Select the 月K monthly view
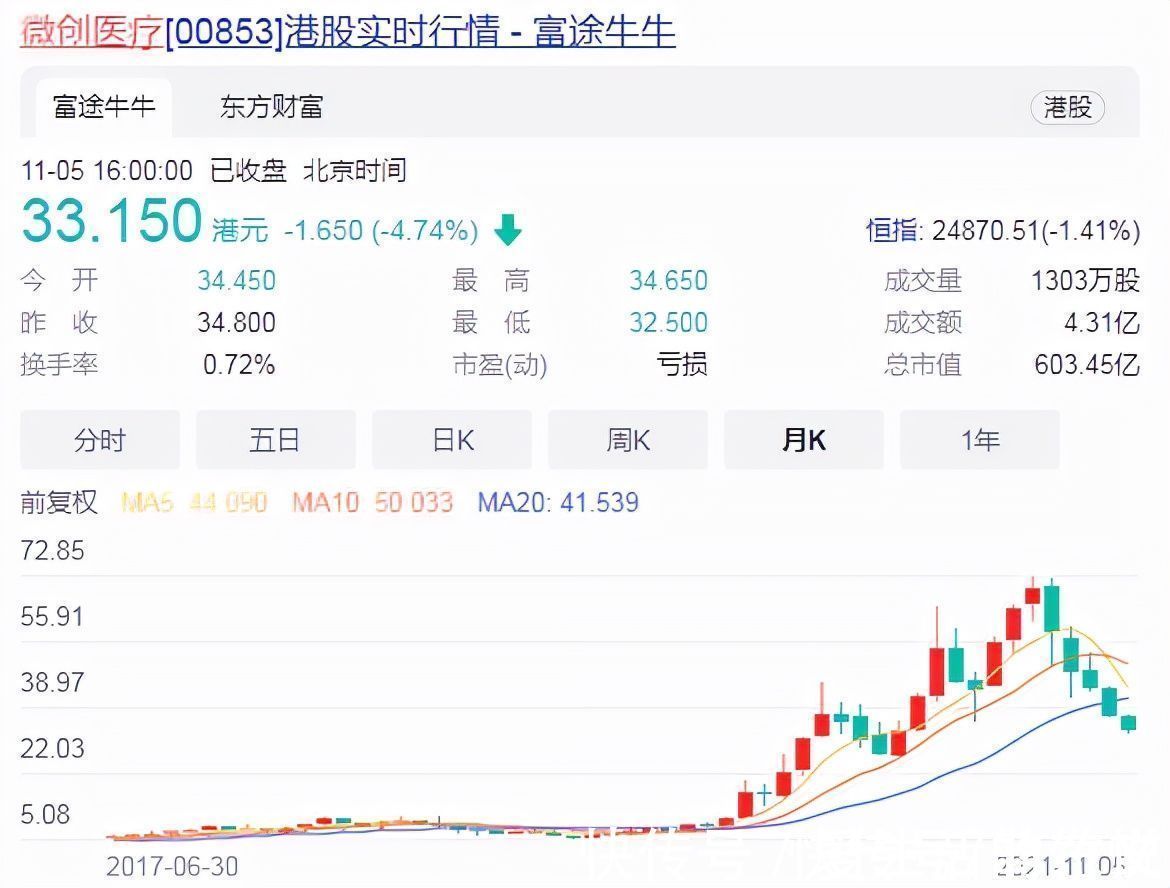 [803, 439]
